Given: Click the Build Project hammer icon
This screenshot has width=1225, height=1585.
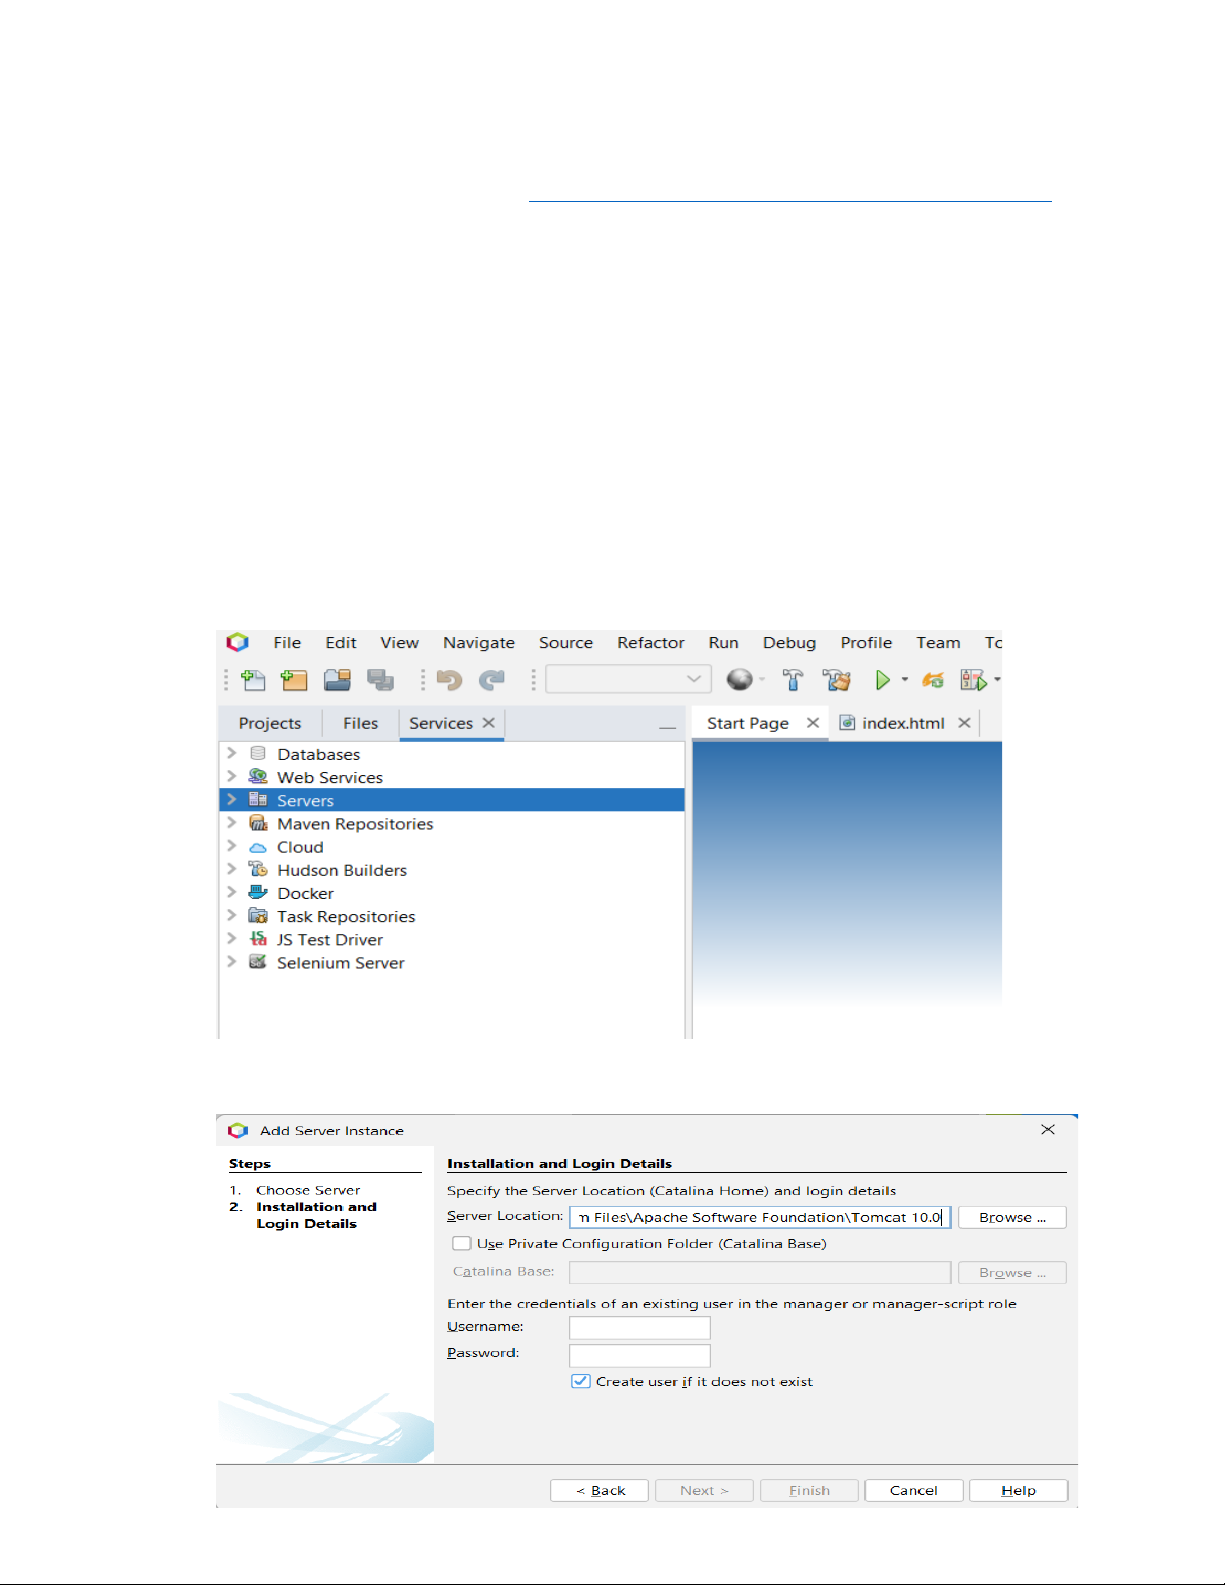Looking at the screenshot, I should [793, 681].
